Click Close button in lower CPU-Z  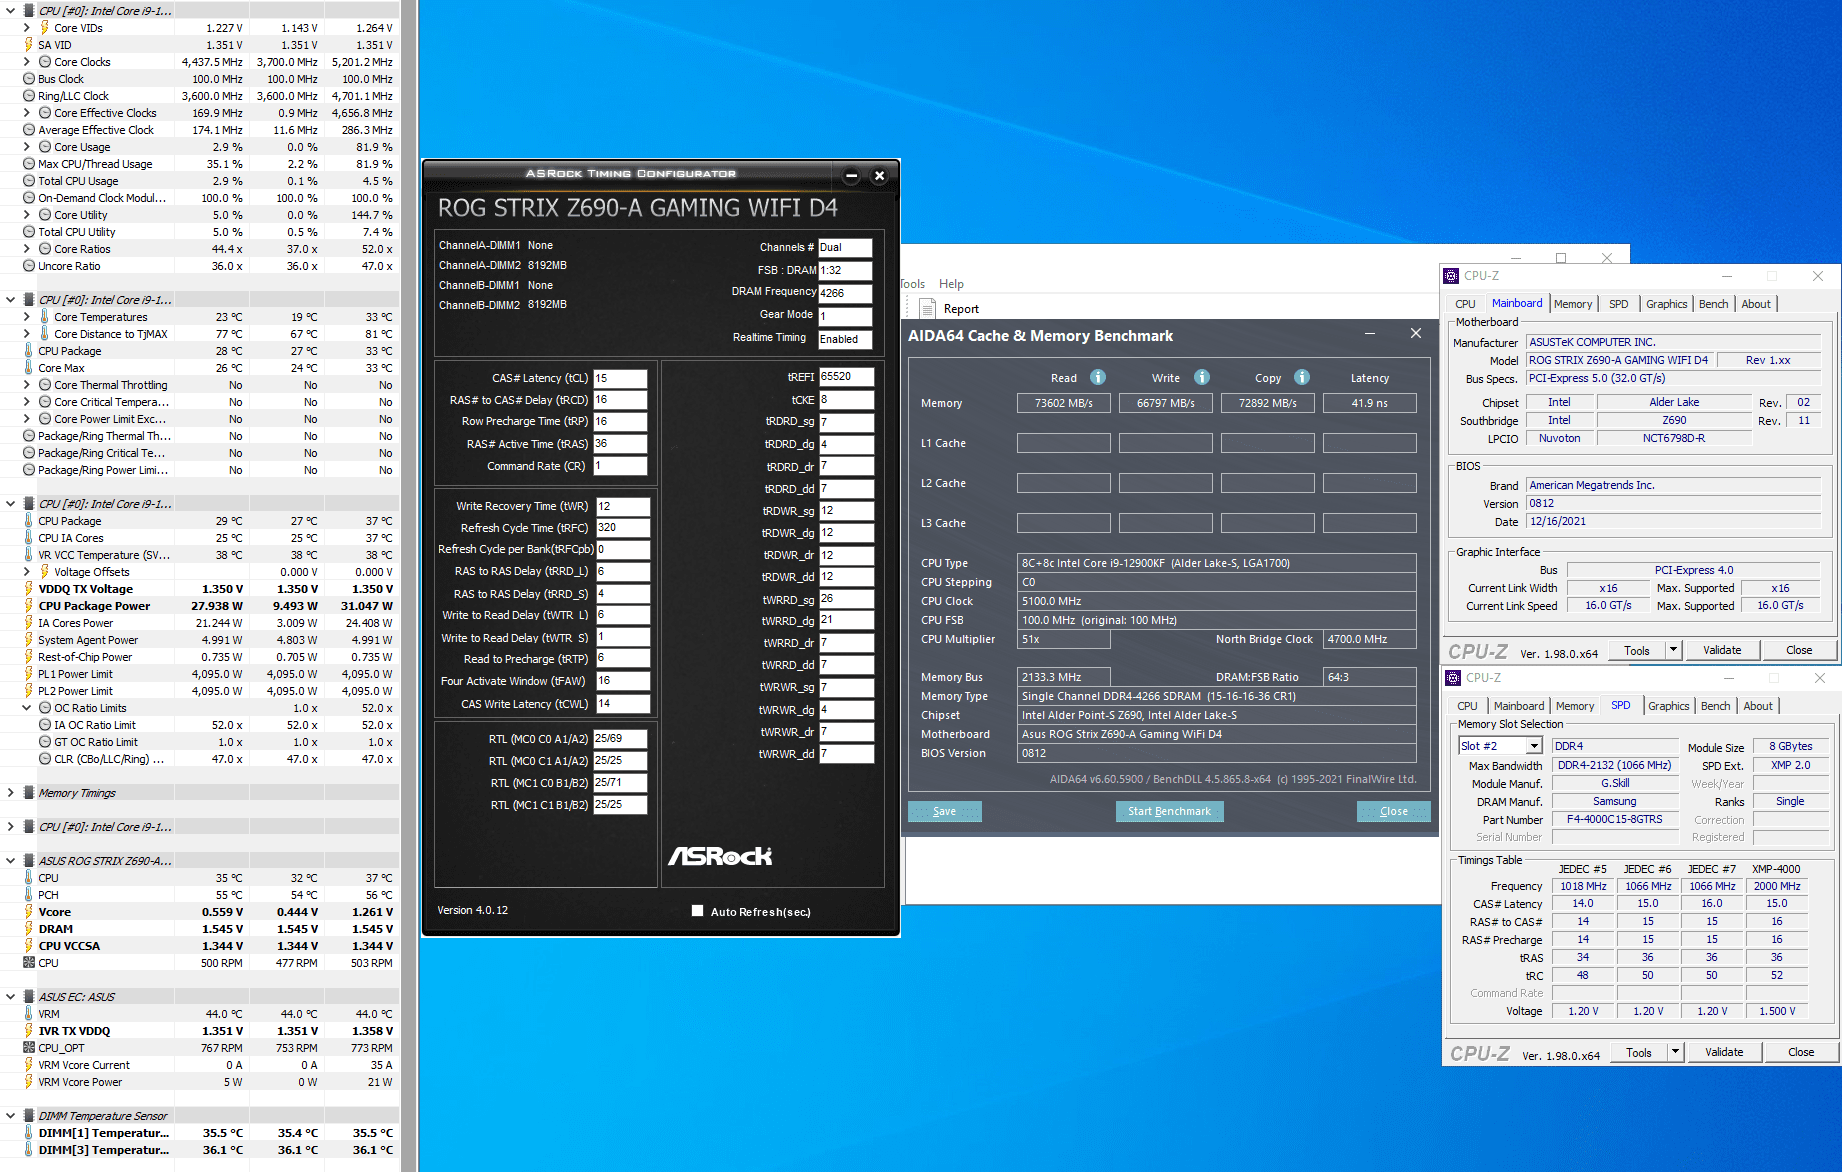1801,1052
